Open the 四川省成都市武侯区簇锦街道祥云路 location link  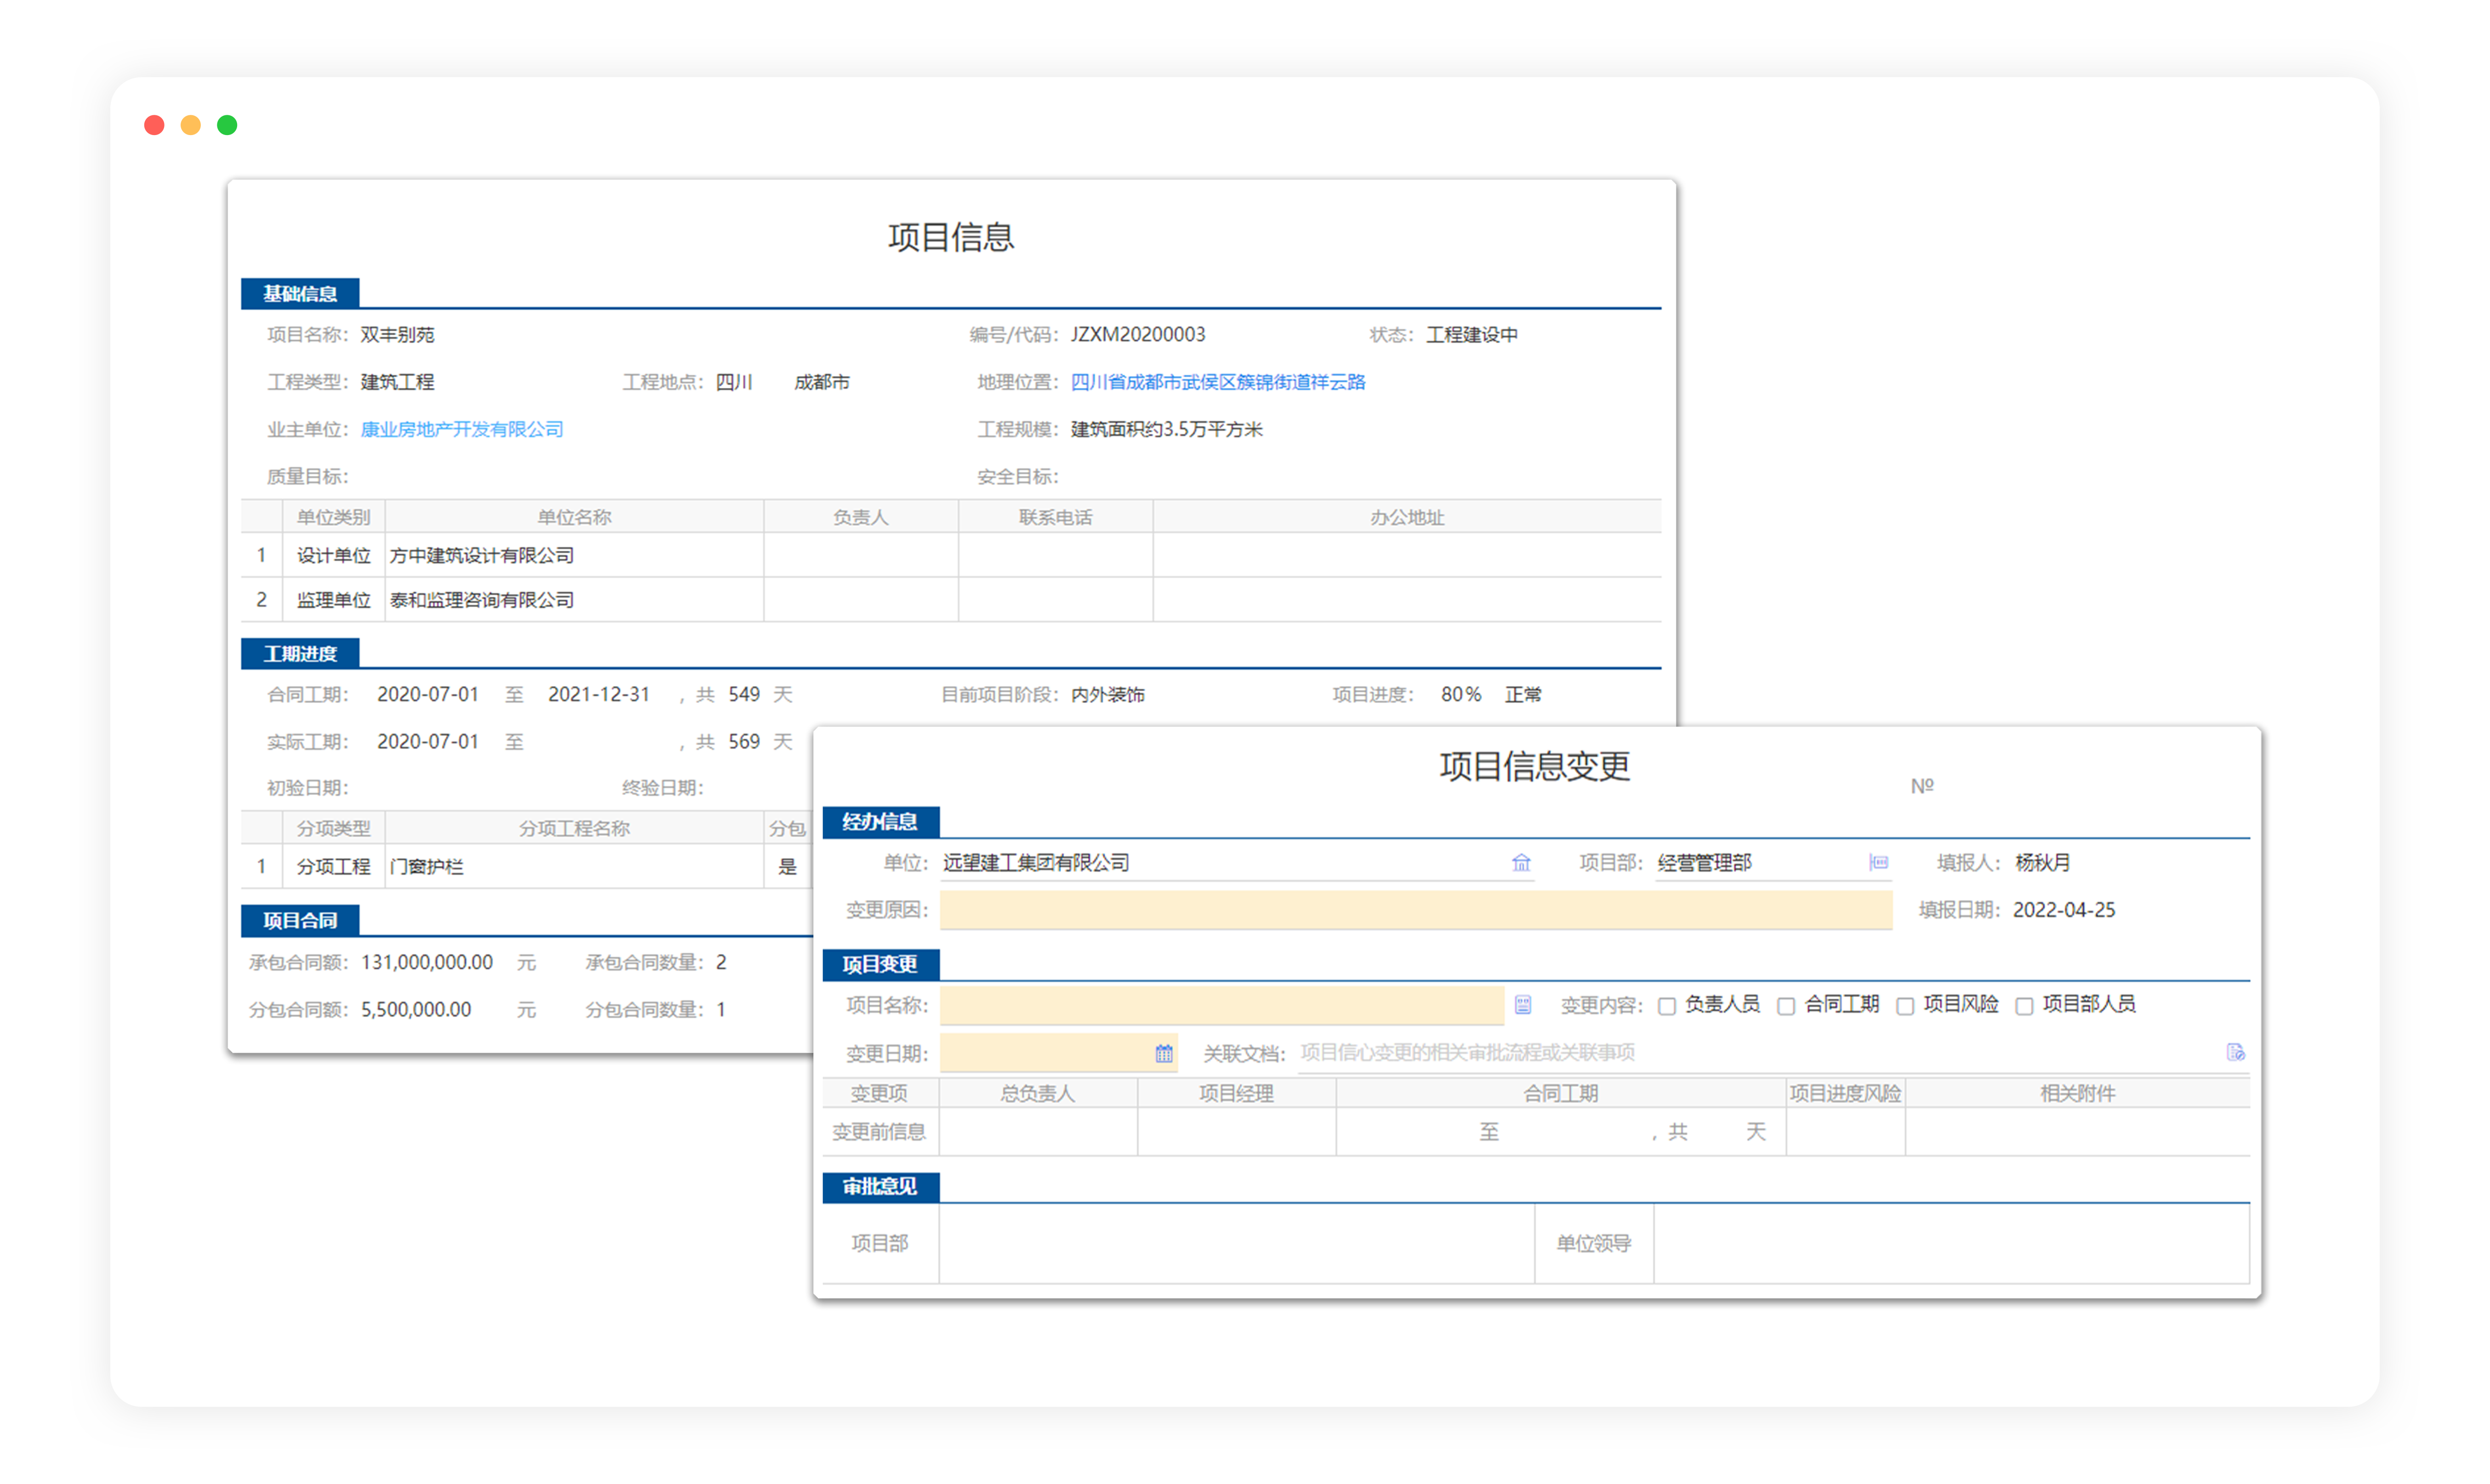tap(1217, 382)
